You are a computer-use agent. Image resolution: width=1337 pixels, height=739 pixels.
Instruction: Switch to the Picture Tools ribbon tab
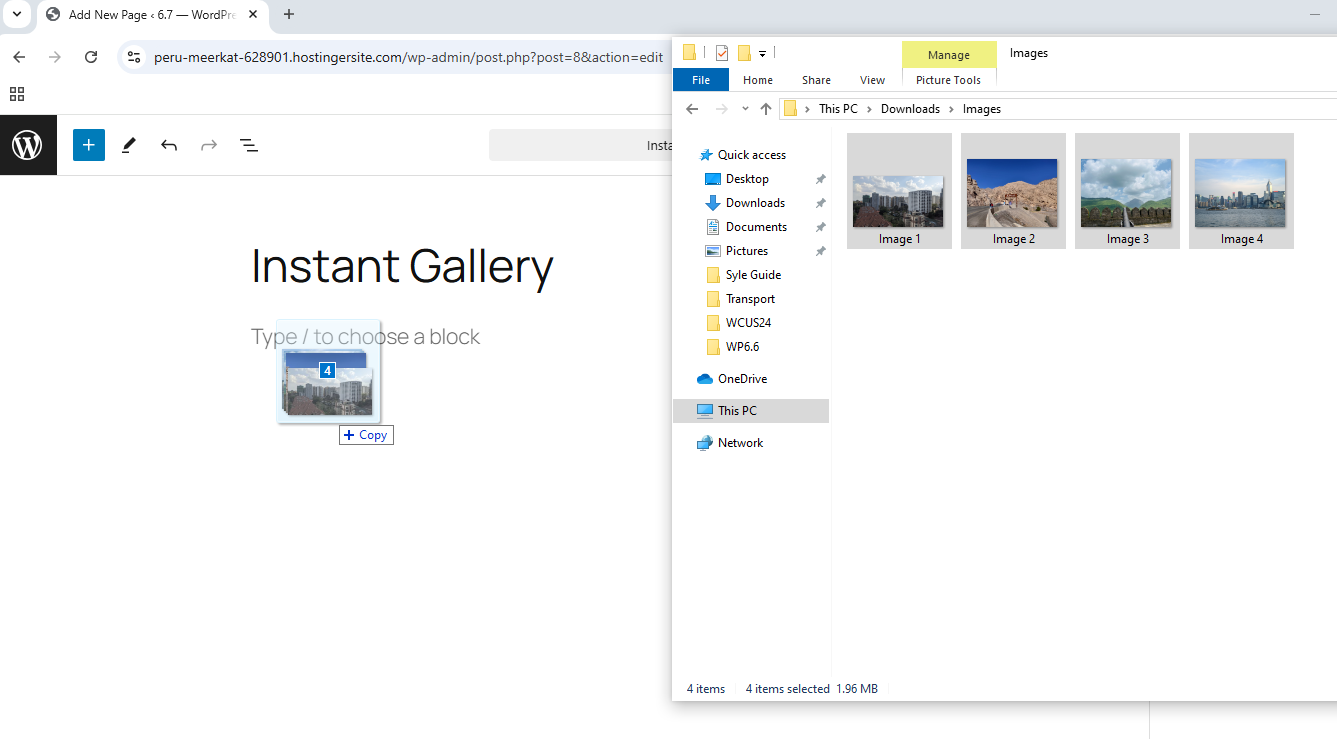coord(948,79)
